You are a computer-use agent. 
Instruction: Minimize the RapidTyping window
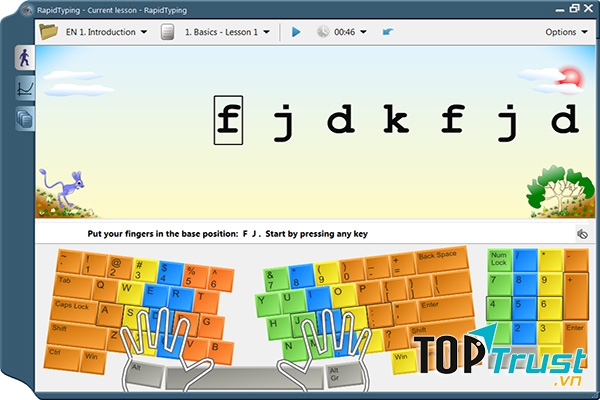(560, 9)
